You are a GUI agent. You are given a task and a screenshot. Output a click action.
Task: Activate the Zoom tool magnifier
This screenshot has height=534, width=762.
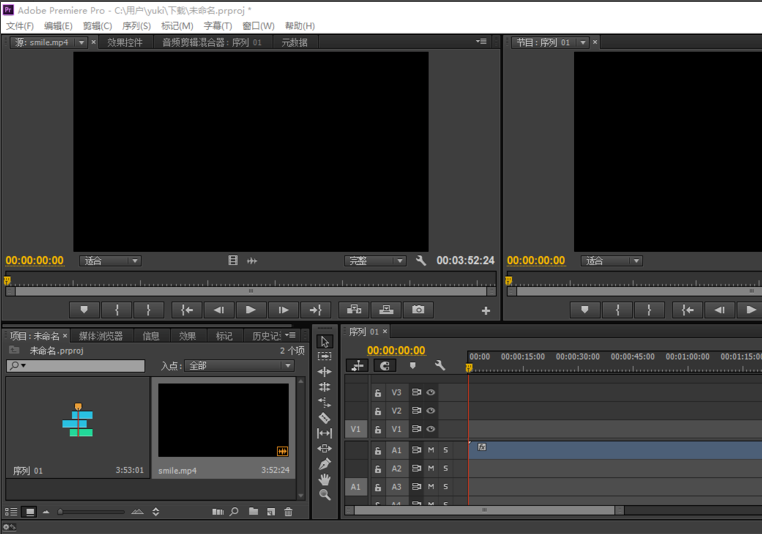(x=324, y=495)
